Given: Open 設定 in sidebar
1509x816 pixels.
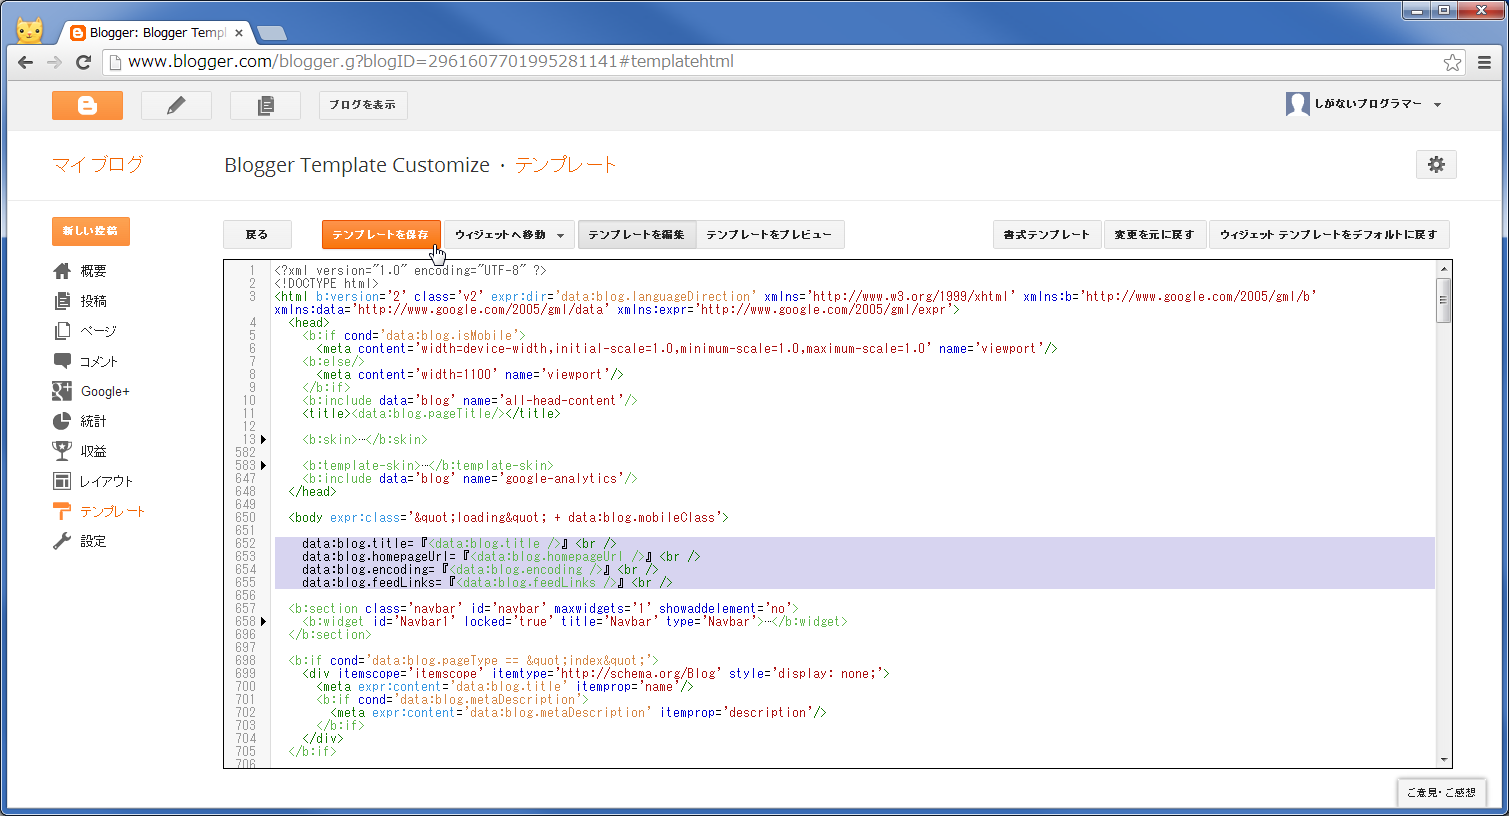Looking at the screenshot, I should coord(93,541).
